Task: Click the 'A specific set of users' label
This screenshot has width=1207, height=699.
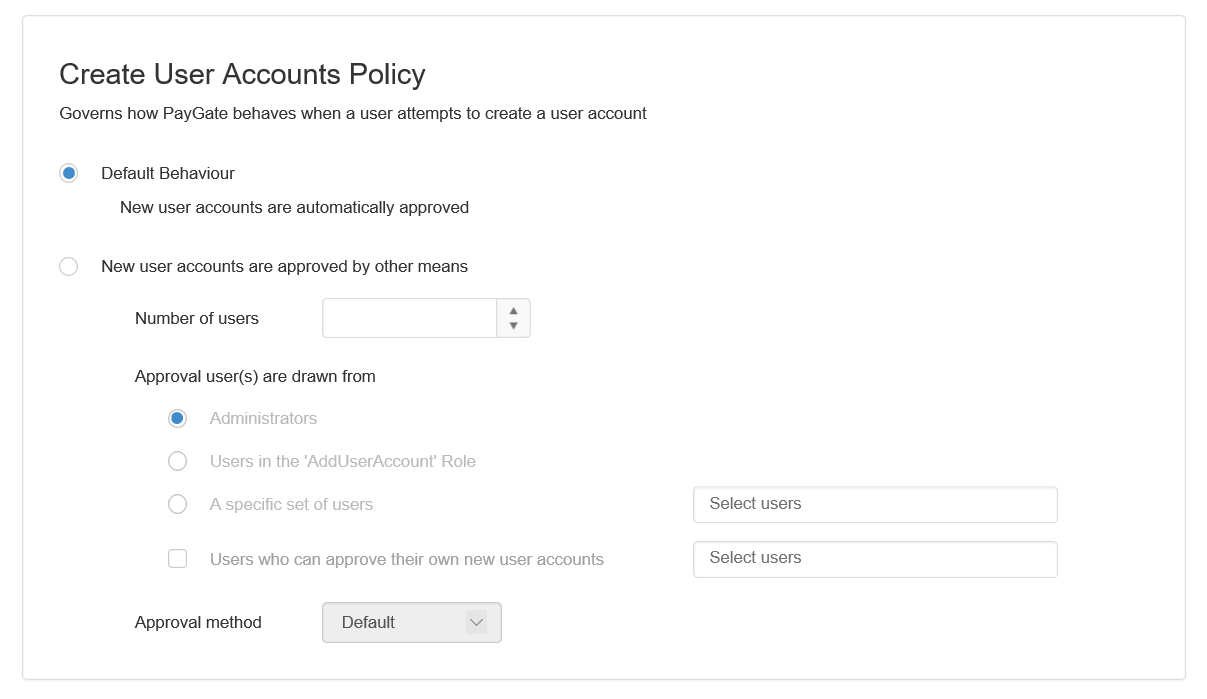Action: coord(291,505)
